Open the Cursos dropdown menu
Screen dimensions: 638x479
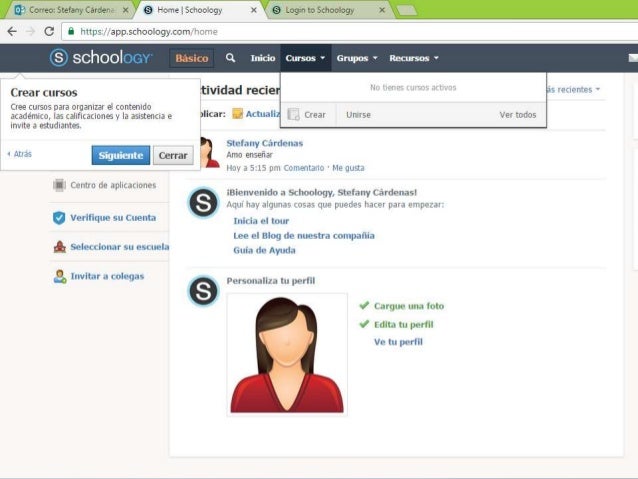tap(305, 58)
